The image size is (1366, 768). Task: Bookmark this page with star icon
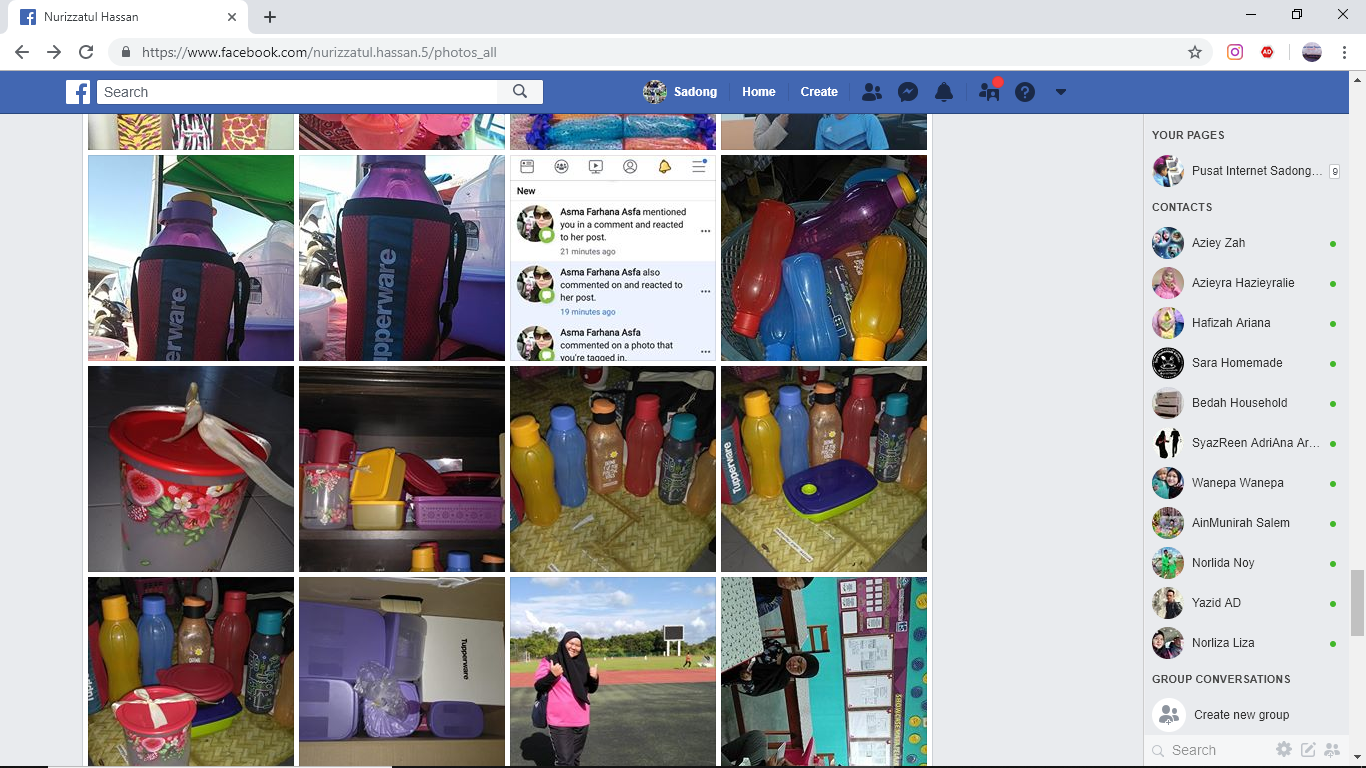pos(1195,52)
